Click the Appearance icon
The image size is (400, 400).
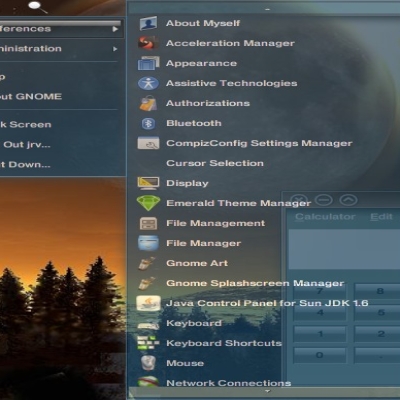(x=148, y=63)
